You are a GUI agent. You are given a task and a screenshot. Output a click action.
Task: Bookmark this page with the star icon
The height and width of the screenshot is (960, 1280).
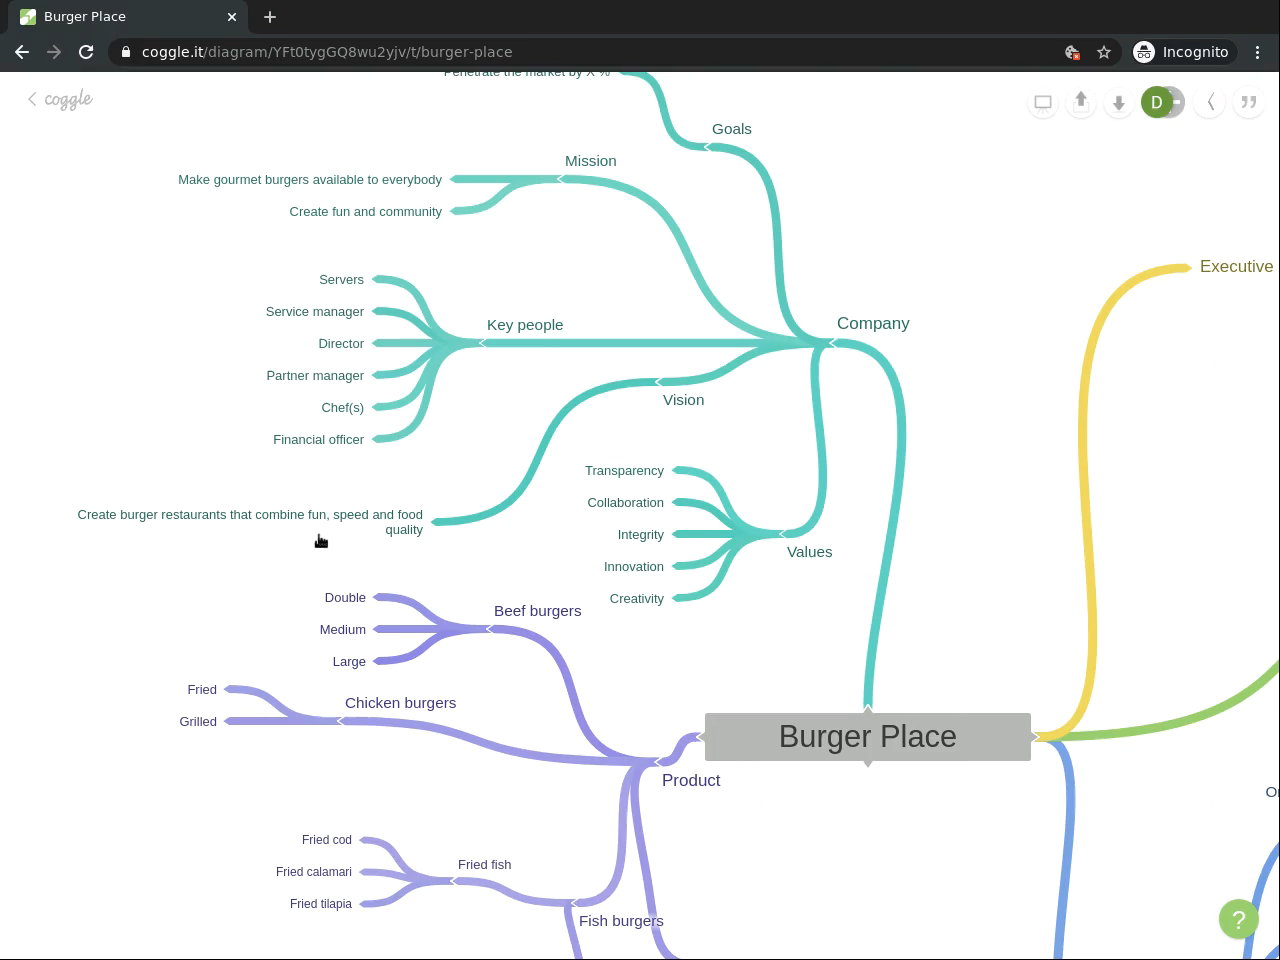(x=1104, y=52)
